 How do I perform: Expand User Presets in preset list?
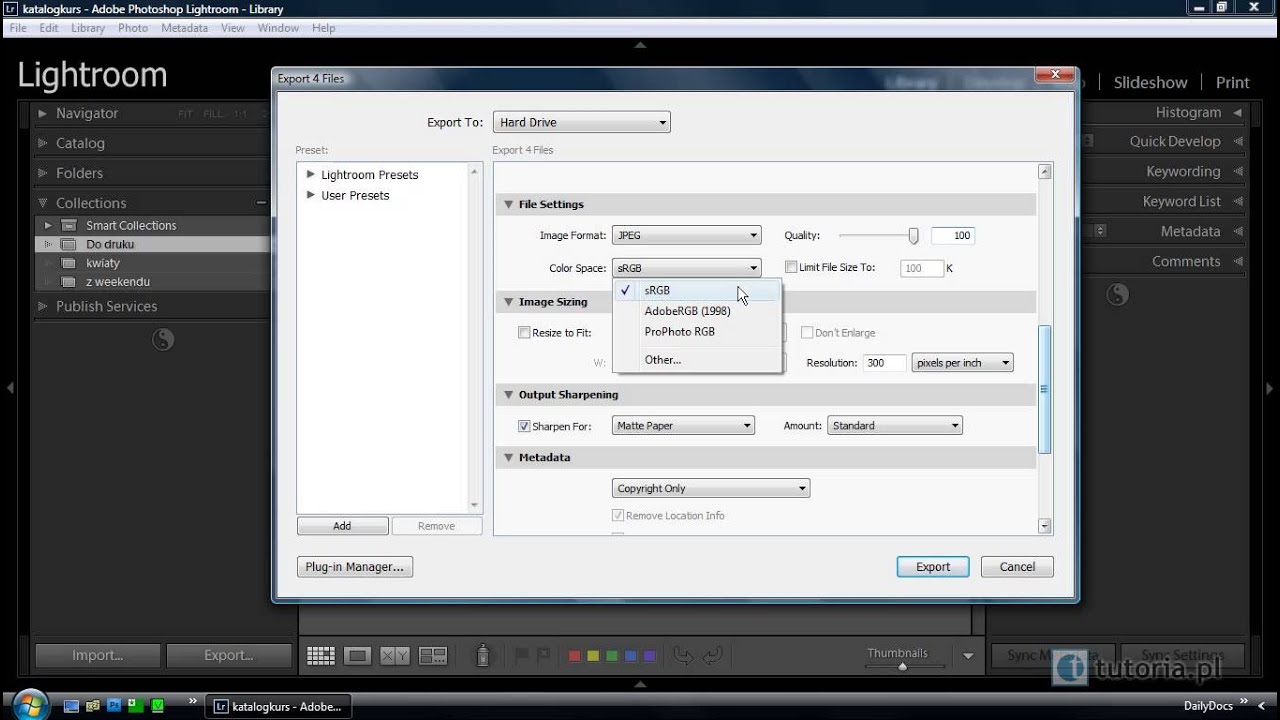[311, 195]
